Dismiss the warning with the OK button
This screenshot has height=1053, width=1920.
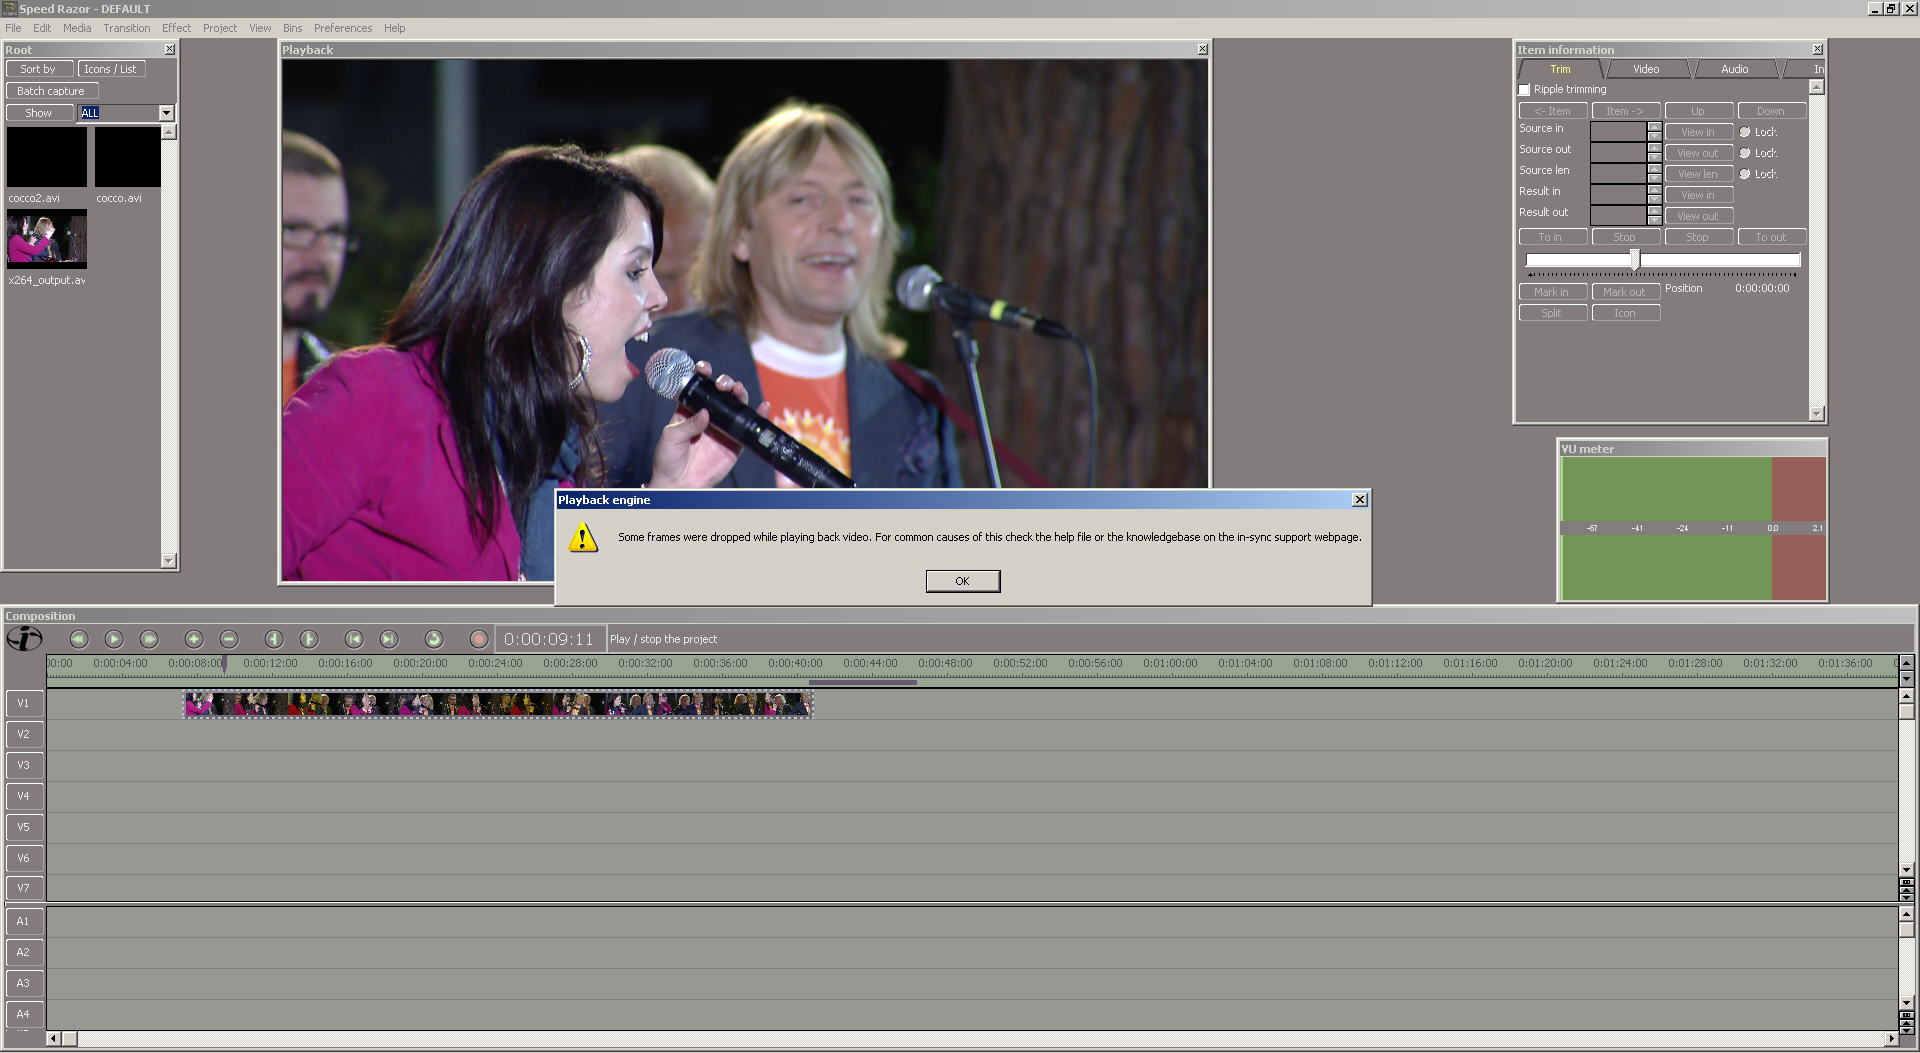click(x=962, y=581)
